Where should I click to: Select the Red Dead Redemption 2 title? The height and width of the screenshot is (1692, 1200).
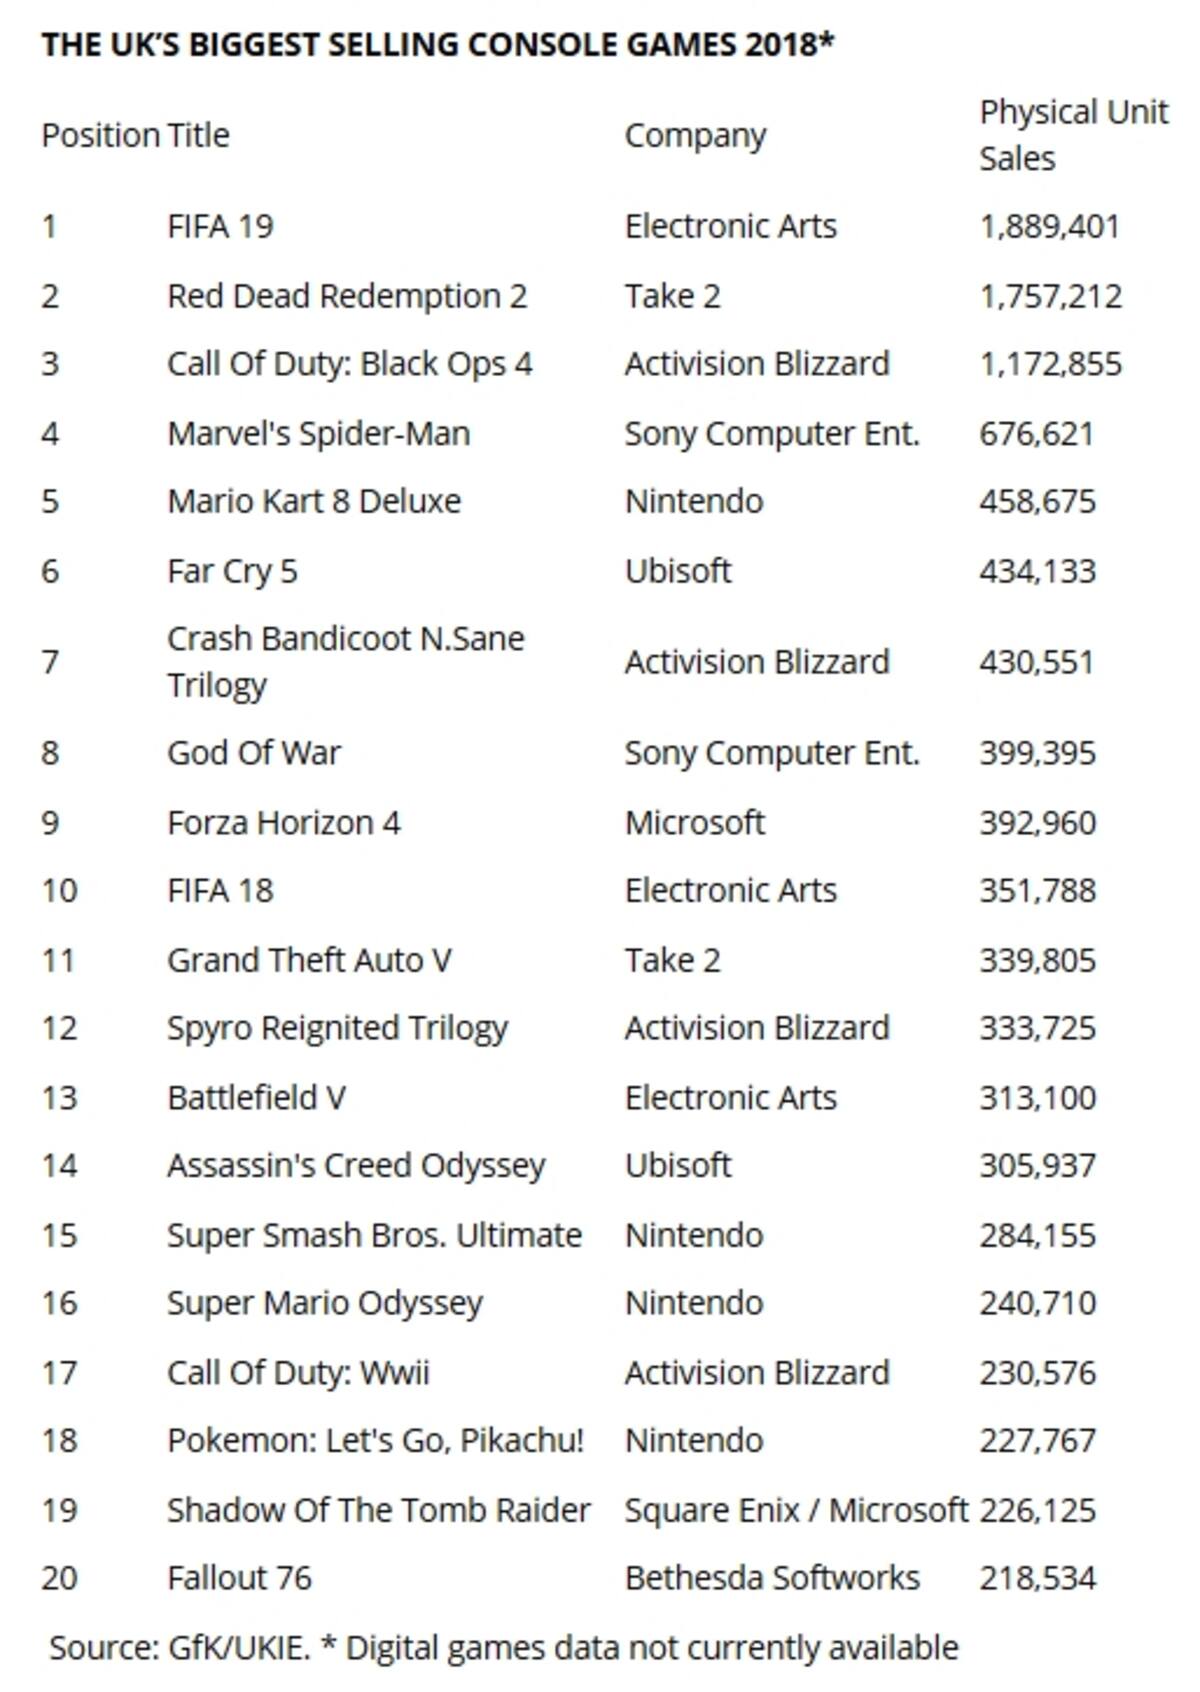click(x=347, y=296)
